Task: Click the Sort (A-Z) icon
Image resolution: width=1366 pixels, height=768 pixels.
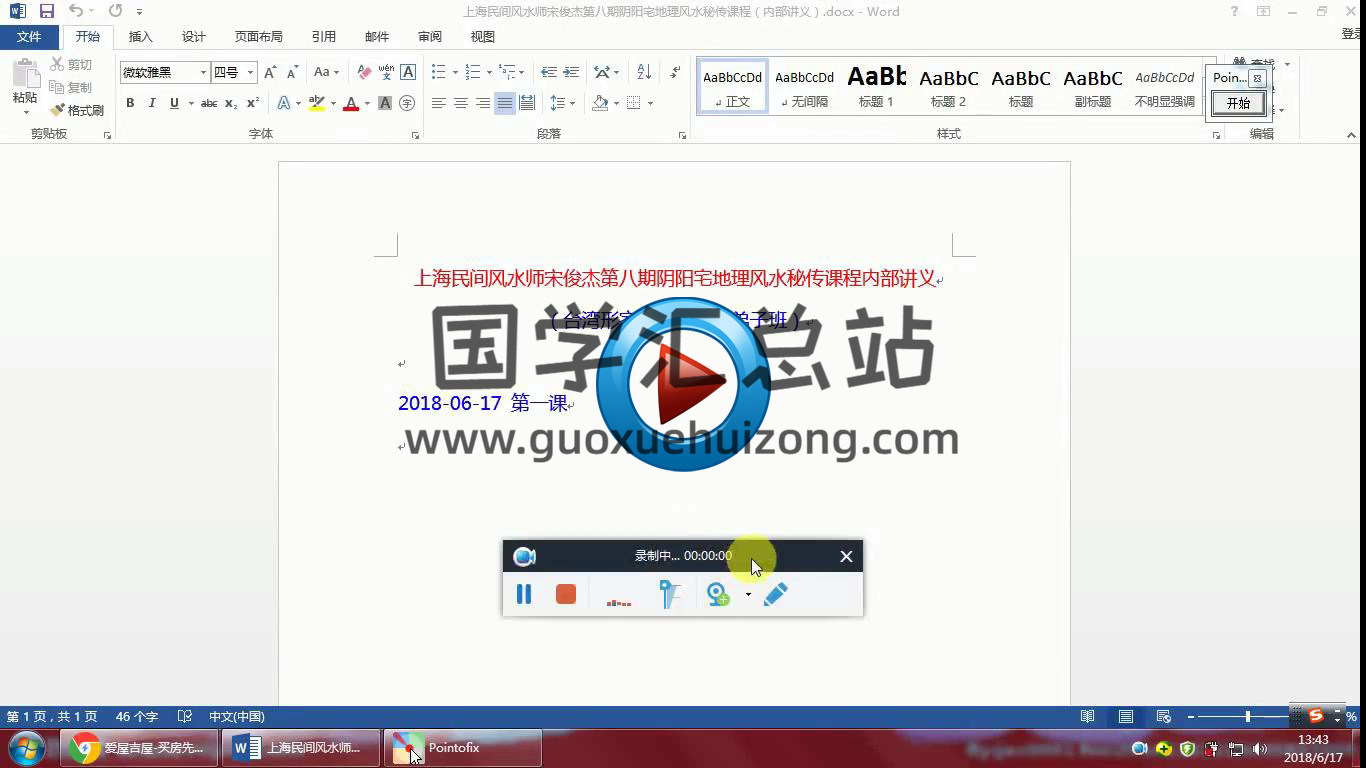Action: [x=644, y=73]
